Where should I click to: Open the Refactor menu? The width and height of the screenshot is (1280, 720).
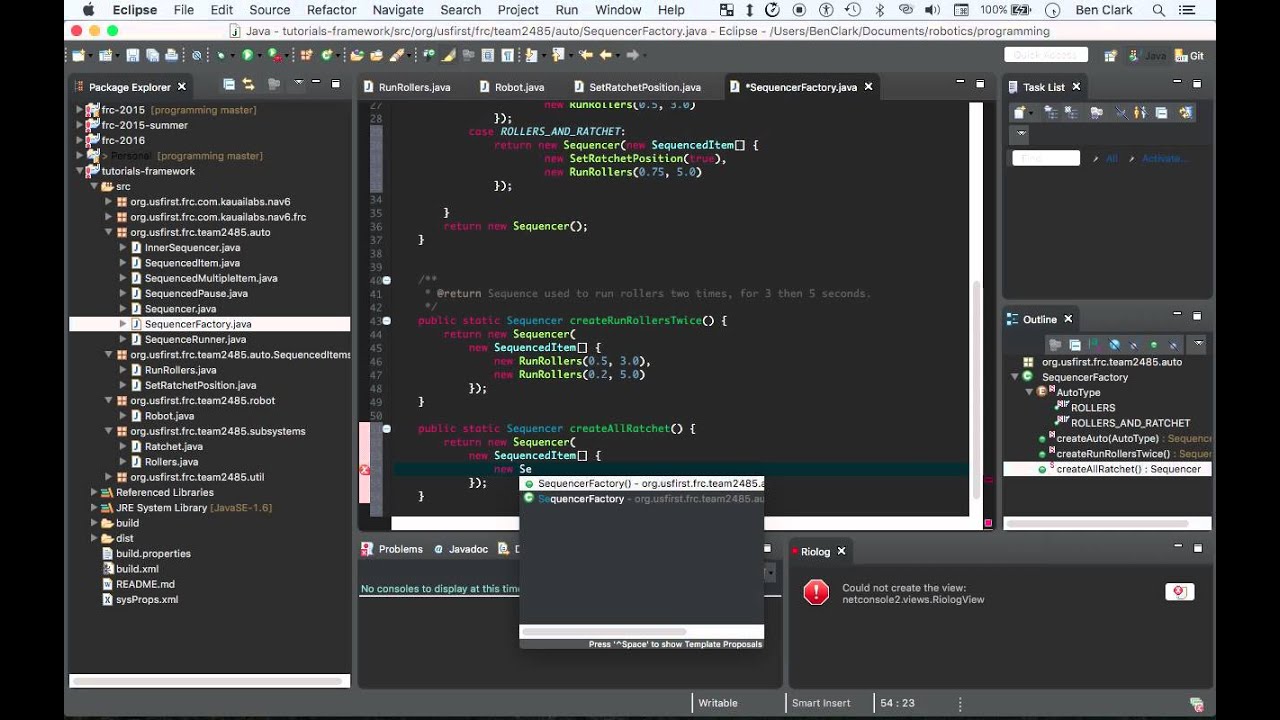331,10
